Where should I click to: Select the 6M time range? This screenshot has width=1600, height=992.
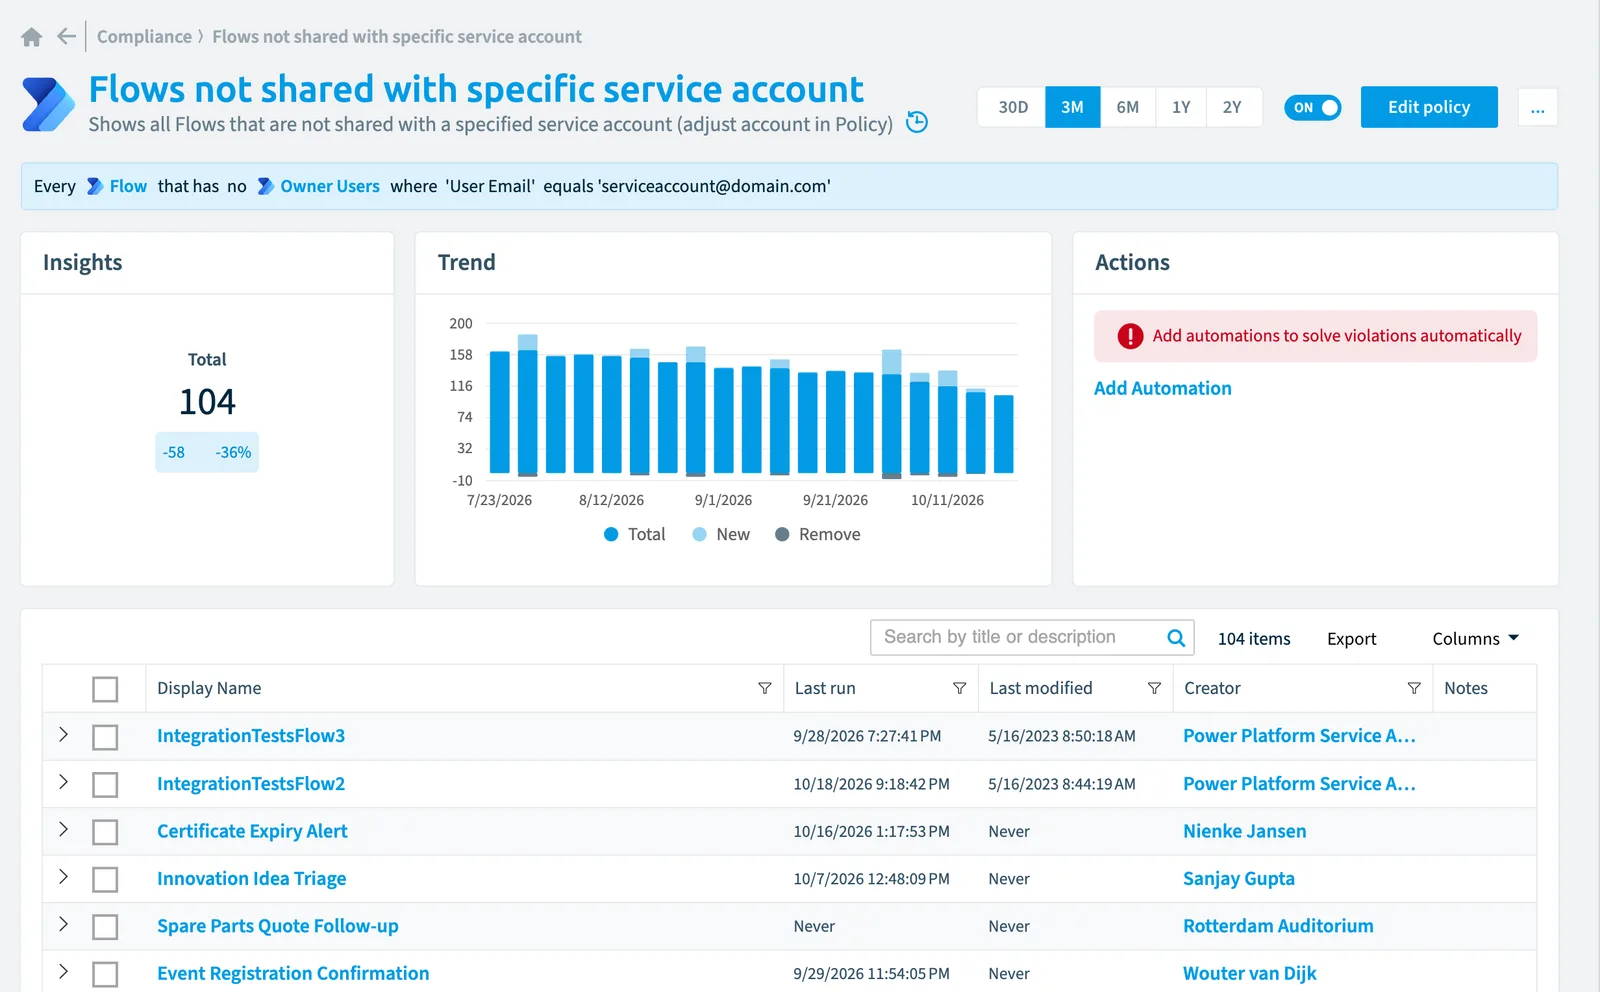pyautogui.click(x=1128, y=107)
